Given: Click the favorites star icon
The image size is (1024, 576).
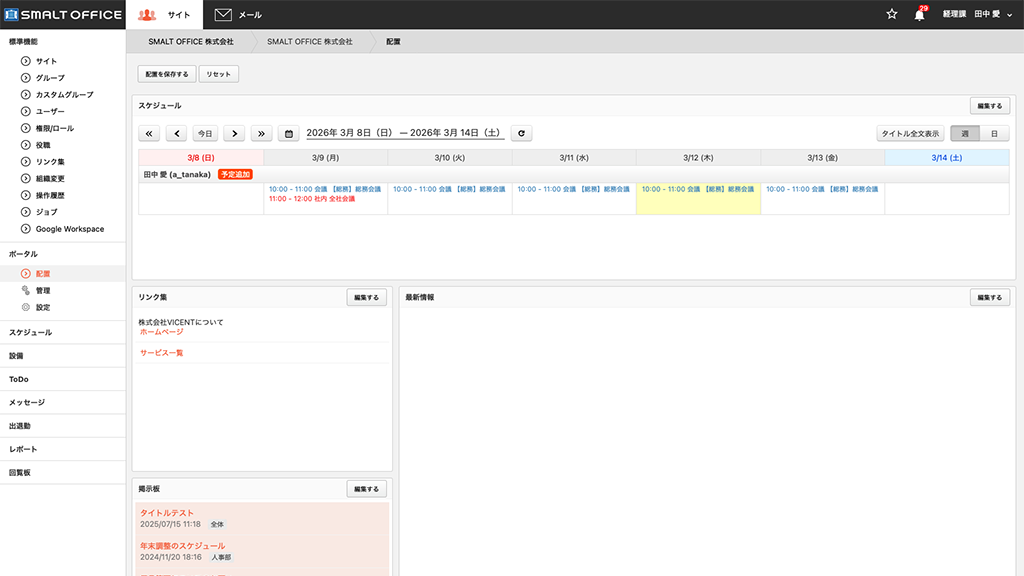Looking at the screenshot, I should 892,14.
